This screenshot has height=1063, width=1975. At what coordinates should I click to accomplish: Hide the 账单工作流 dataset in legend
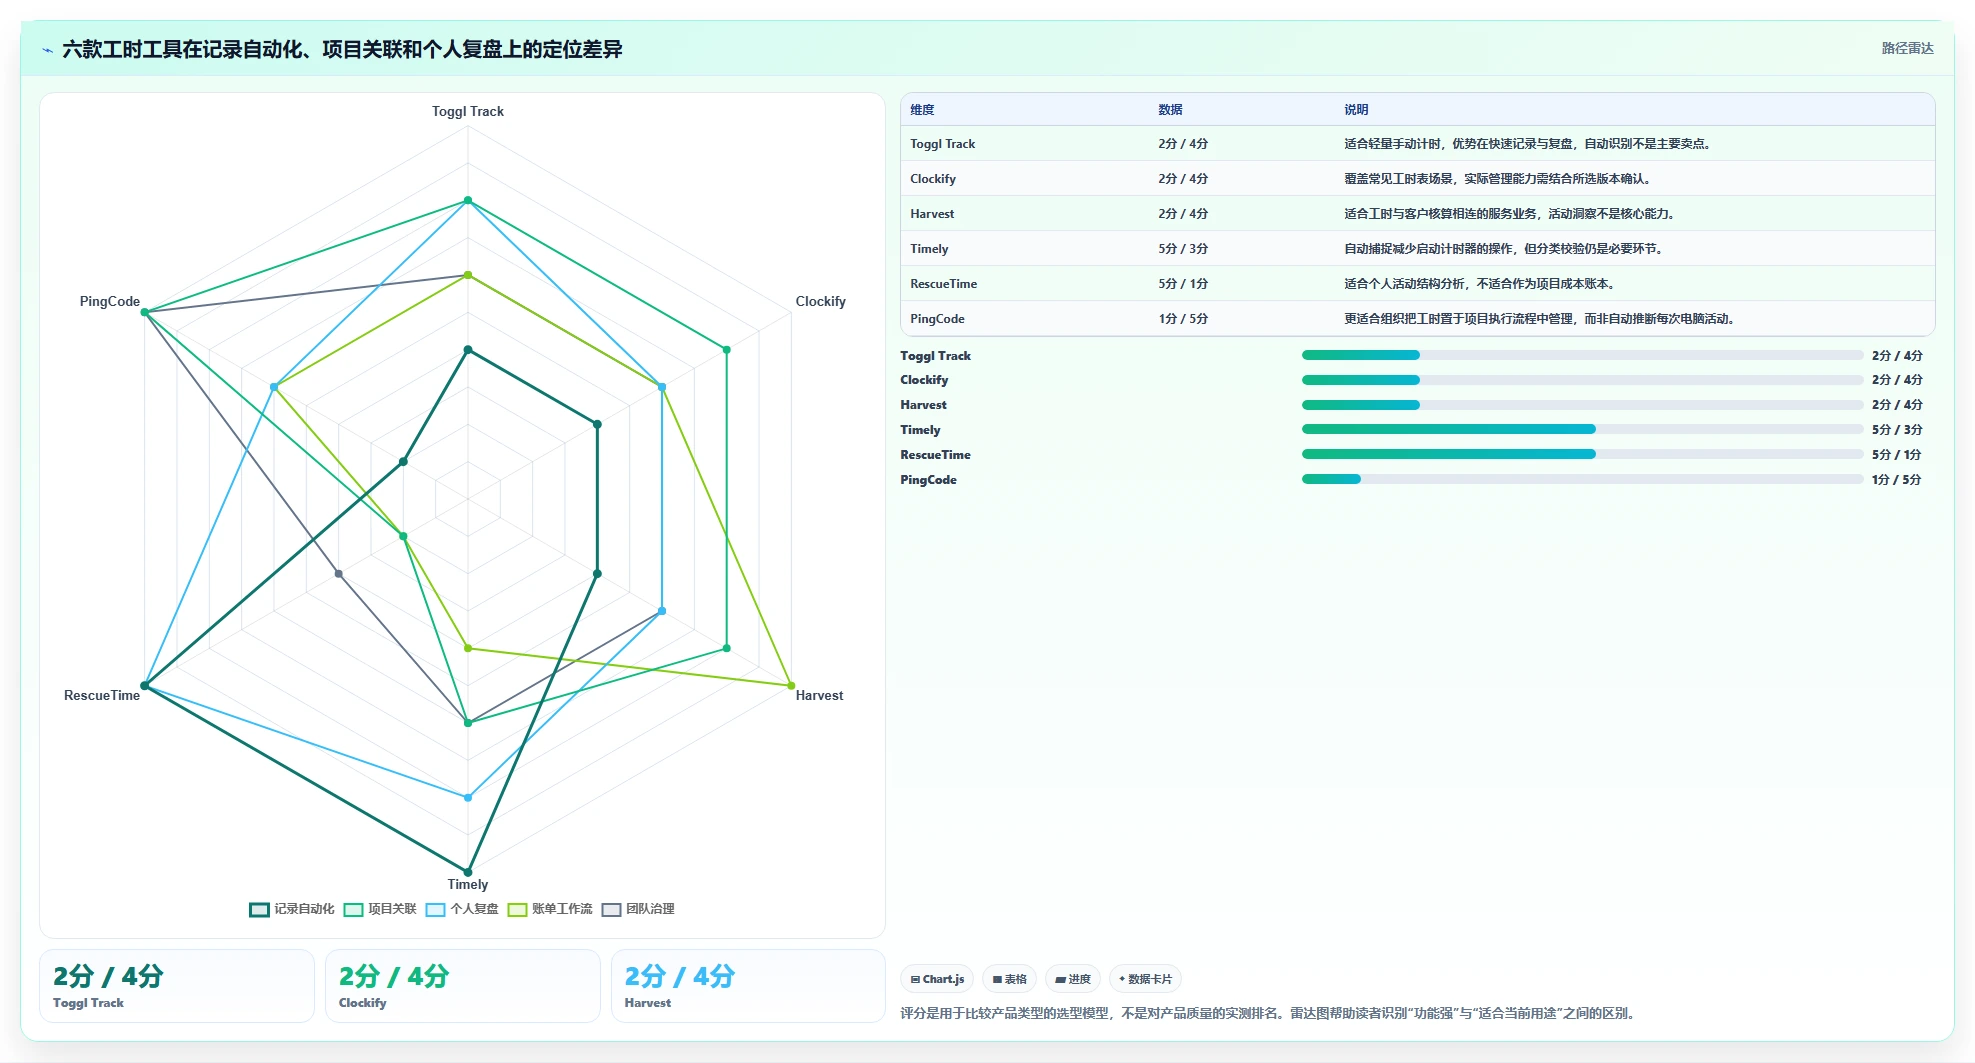tap(550, 909)
